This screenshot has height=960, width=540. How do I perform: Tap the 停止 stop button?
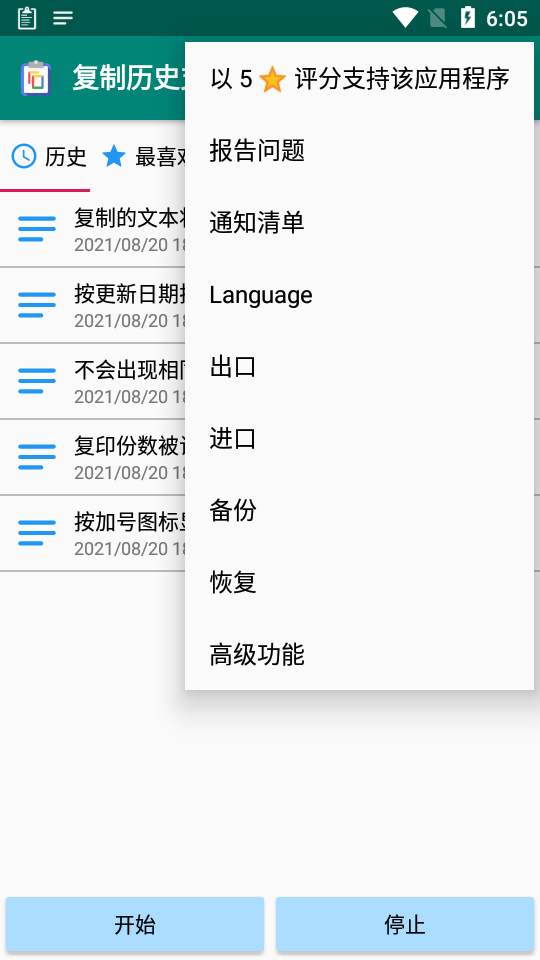(405, 924)
